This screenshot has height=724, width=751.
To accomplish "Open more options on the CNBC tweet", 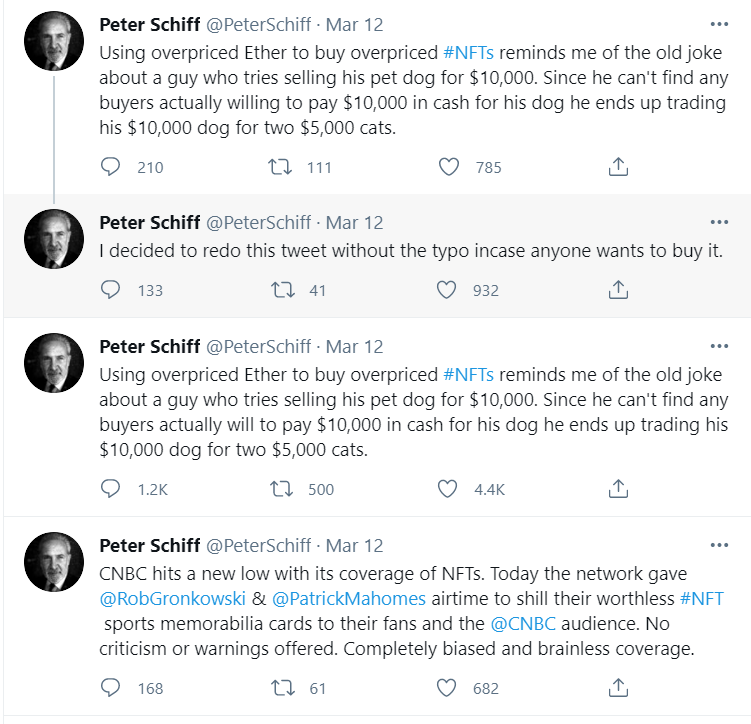I will [719, 545].
